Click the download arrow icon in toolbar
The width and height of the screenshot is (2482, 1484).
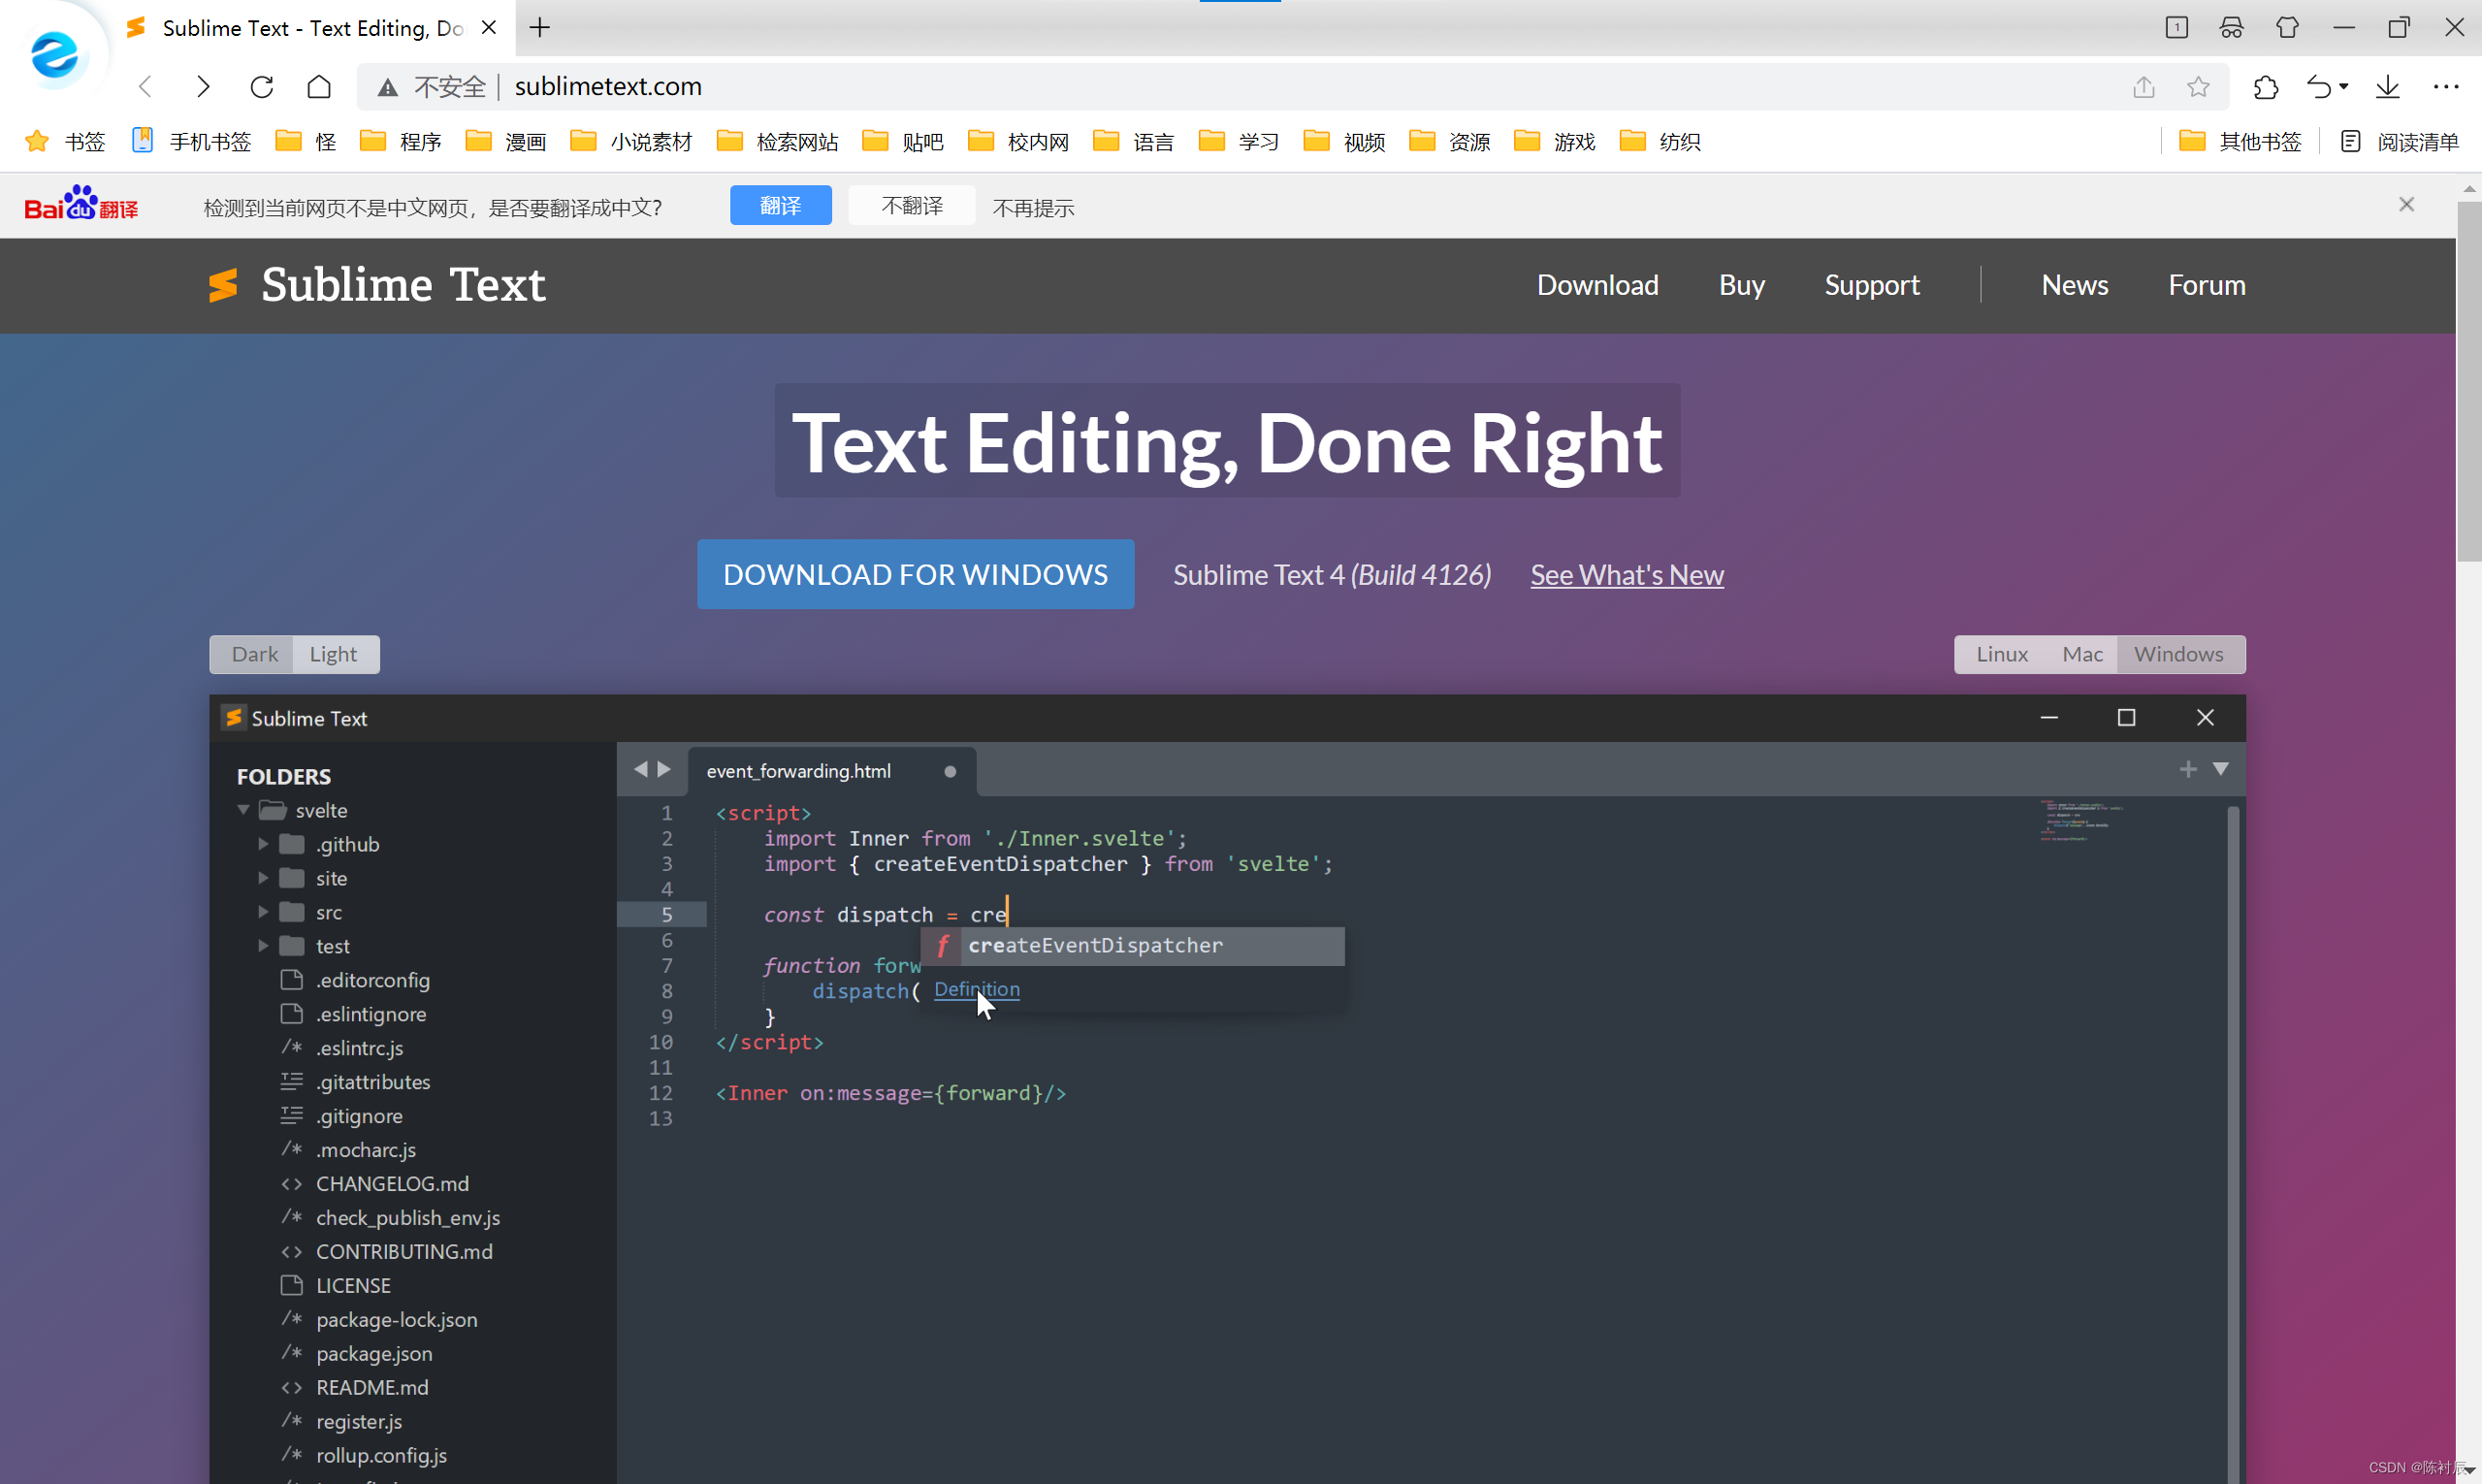[2388, 86]
